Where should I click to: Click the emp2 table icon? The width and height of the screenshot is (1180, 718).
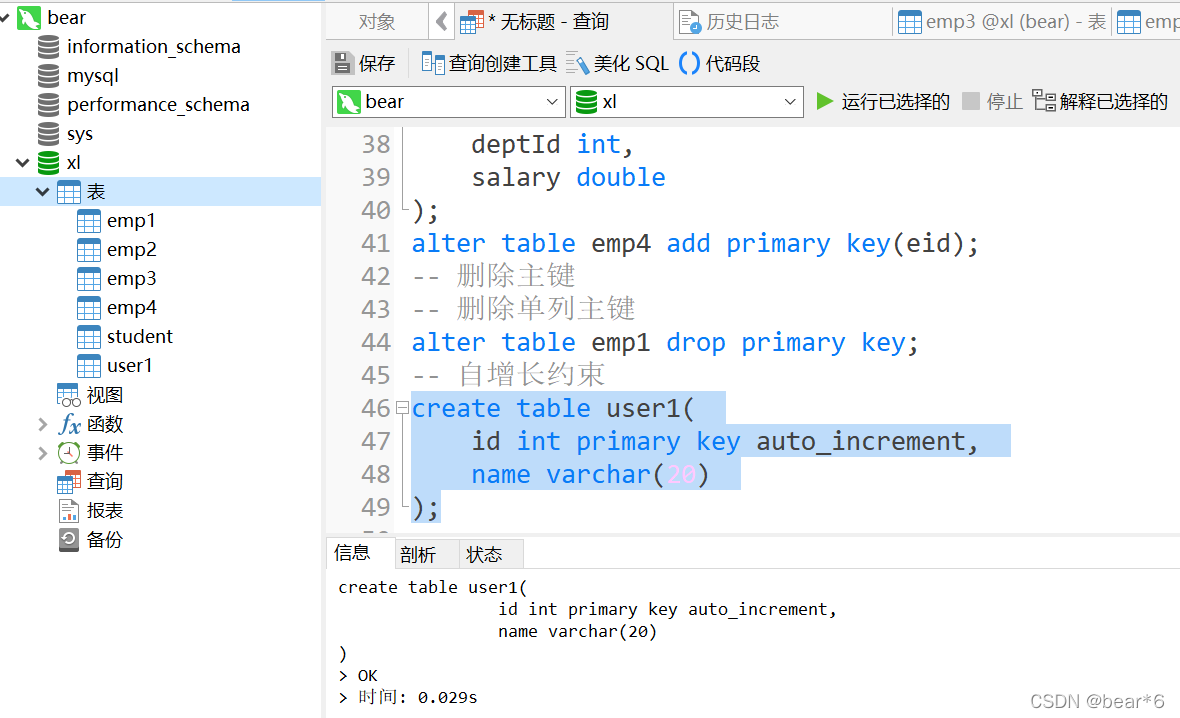[x=89, y=250]
